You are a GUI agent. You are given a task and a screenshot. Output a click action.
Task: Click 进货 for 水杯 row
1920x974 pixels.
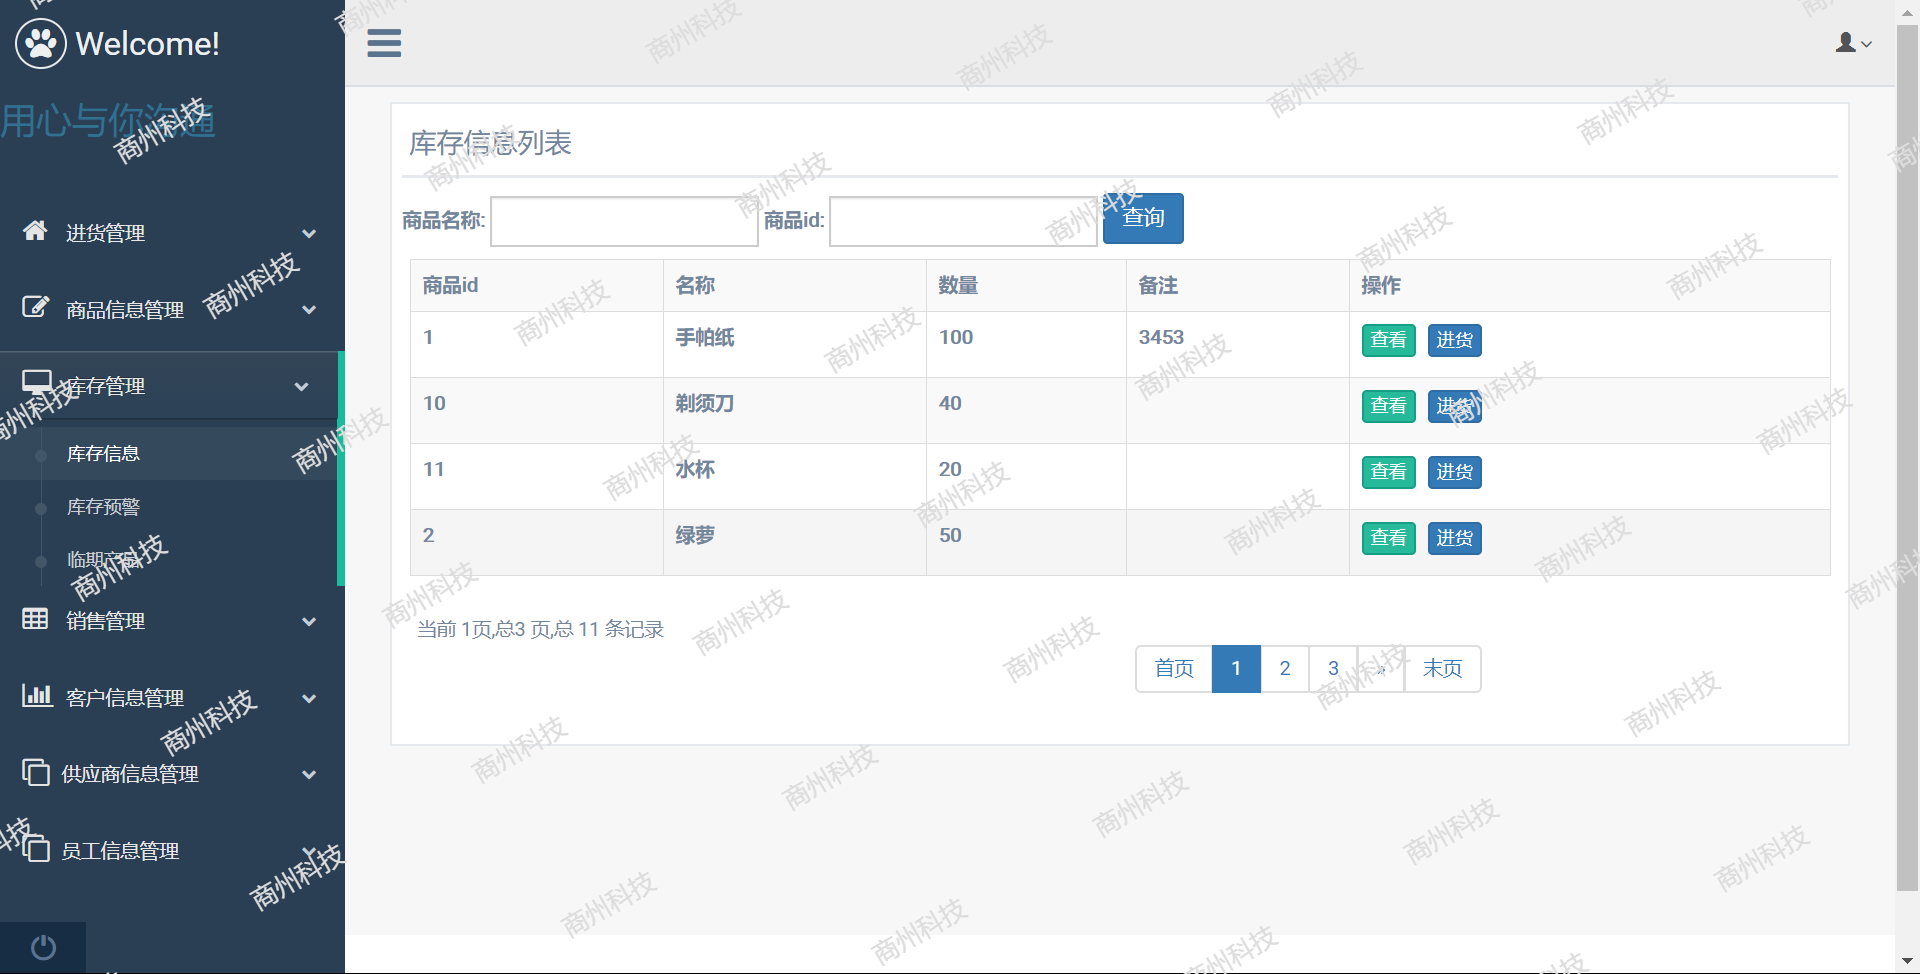point(1454,472)
